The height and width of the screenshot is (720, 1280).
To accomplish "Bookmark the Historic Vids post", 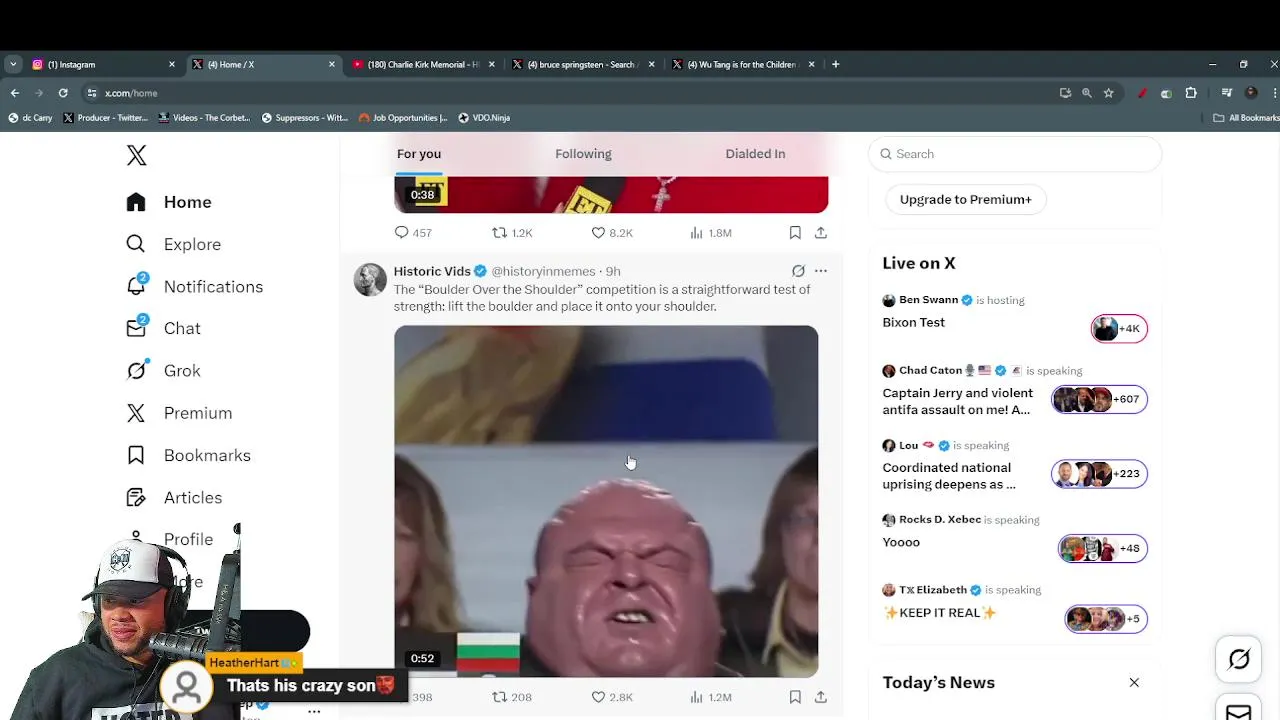I will click(795, 697).
